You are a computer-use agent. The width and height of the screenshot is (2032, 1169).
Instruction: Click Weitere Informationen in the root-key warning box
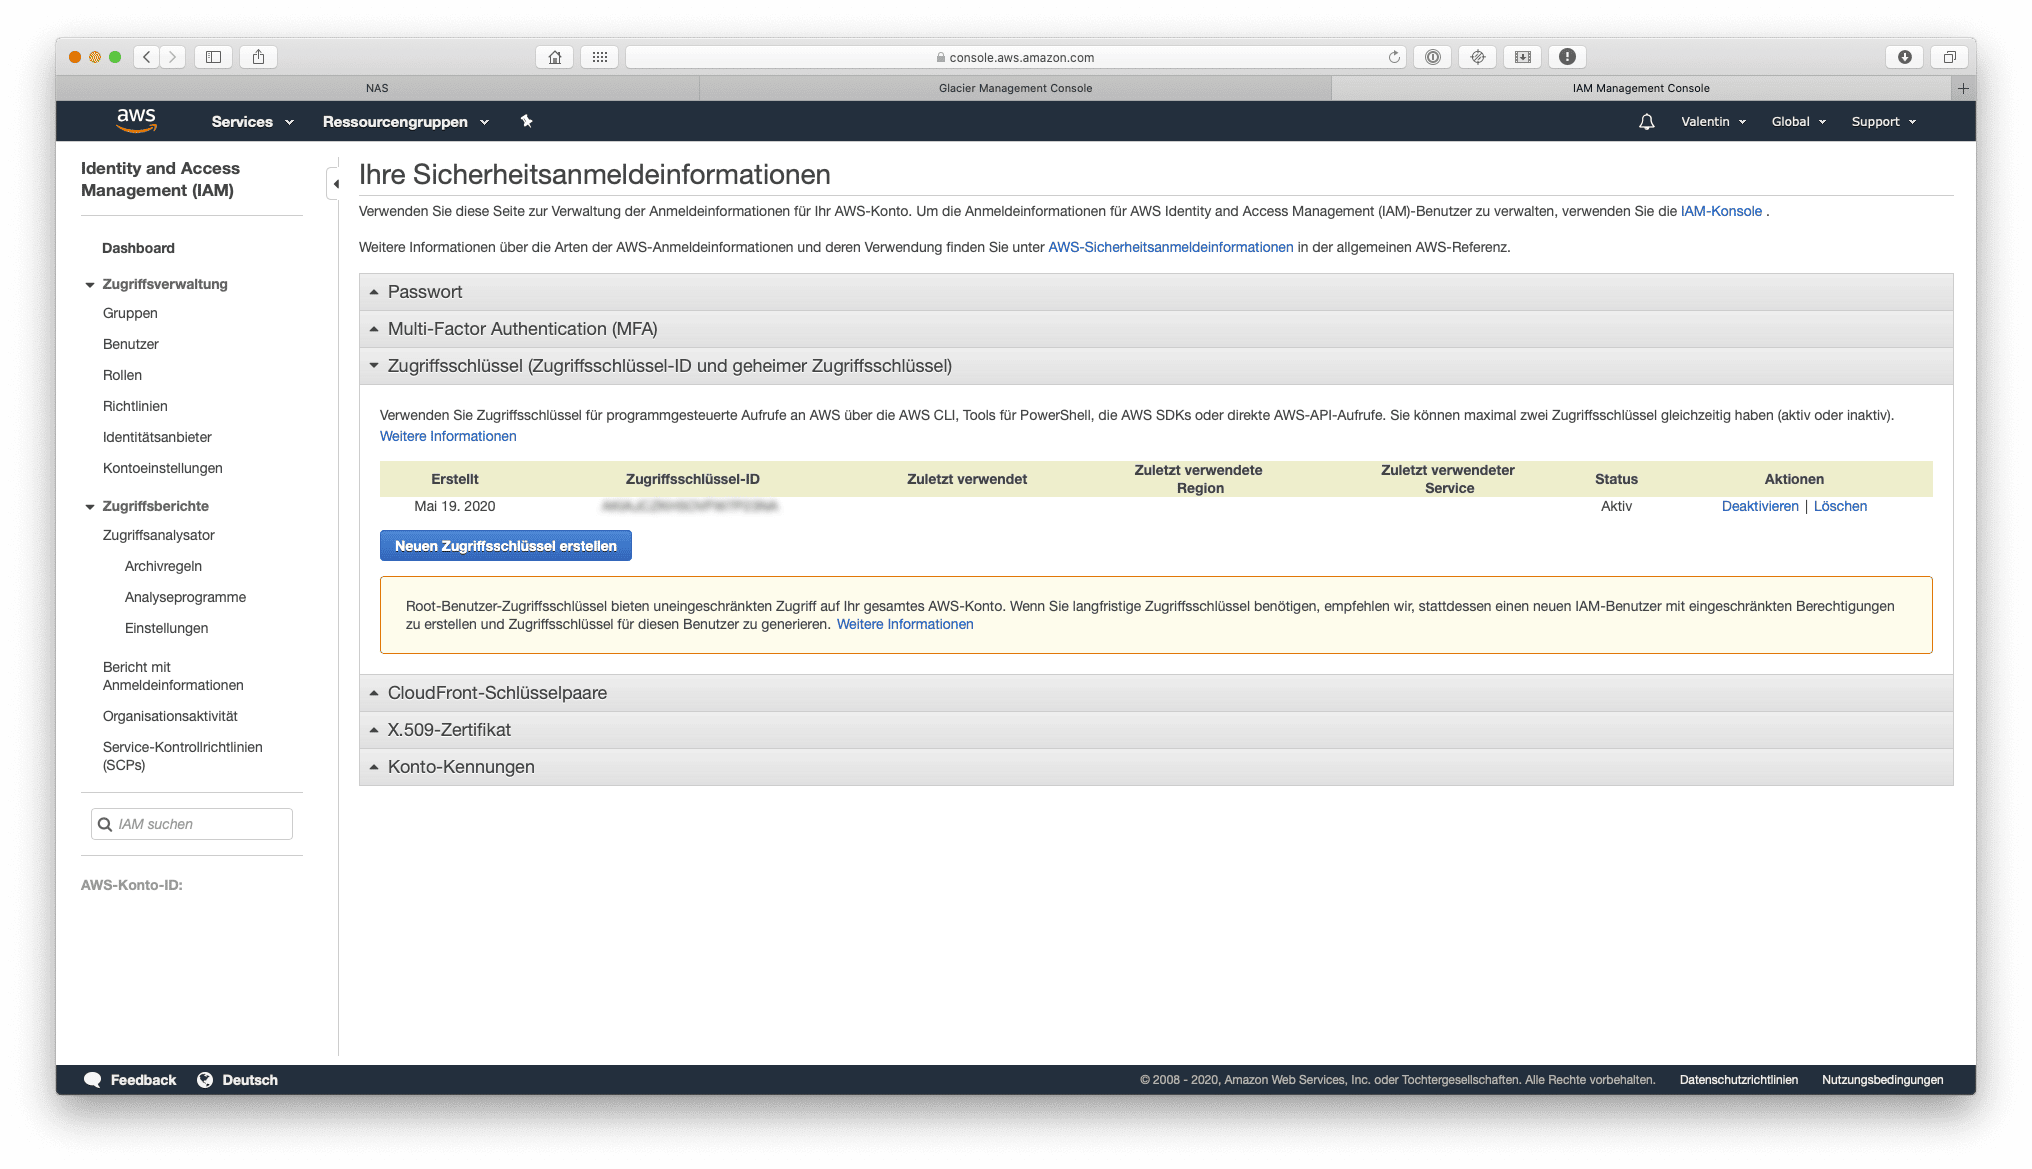[x=904, y=624]
